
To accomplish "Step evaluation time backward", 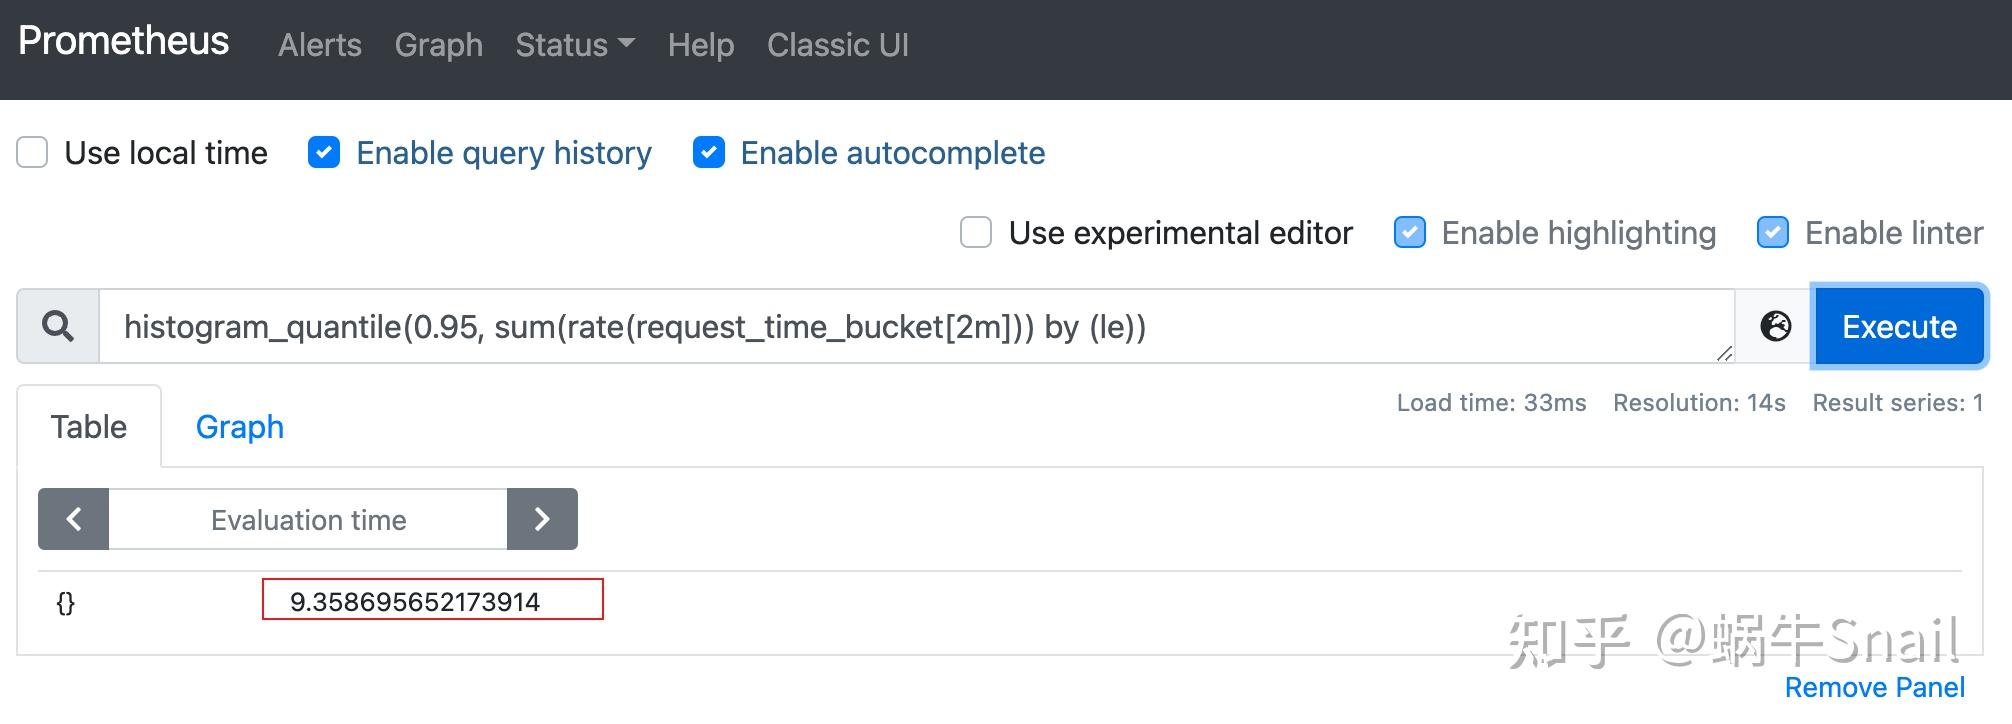I will point(73,519).
